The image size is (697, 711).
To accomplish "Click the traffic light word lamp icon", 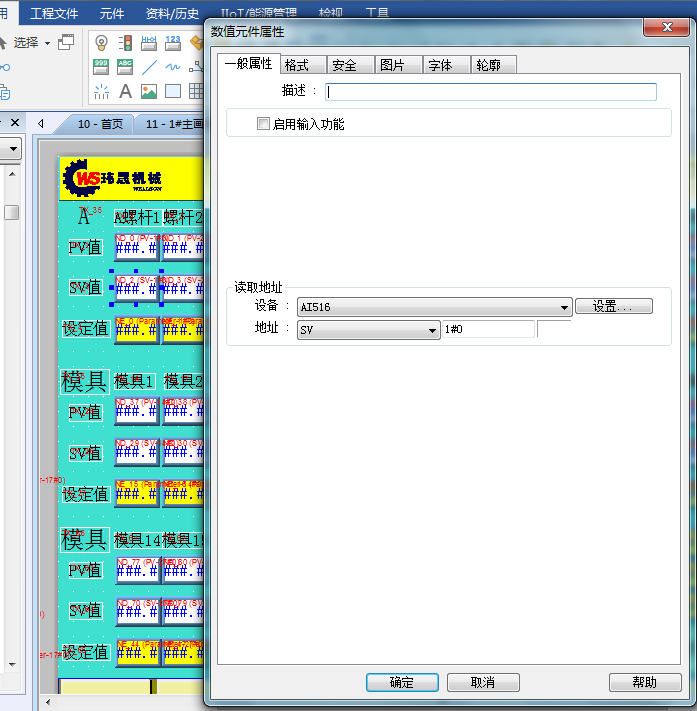I will tap(125, 43).
